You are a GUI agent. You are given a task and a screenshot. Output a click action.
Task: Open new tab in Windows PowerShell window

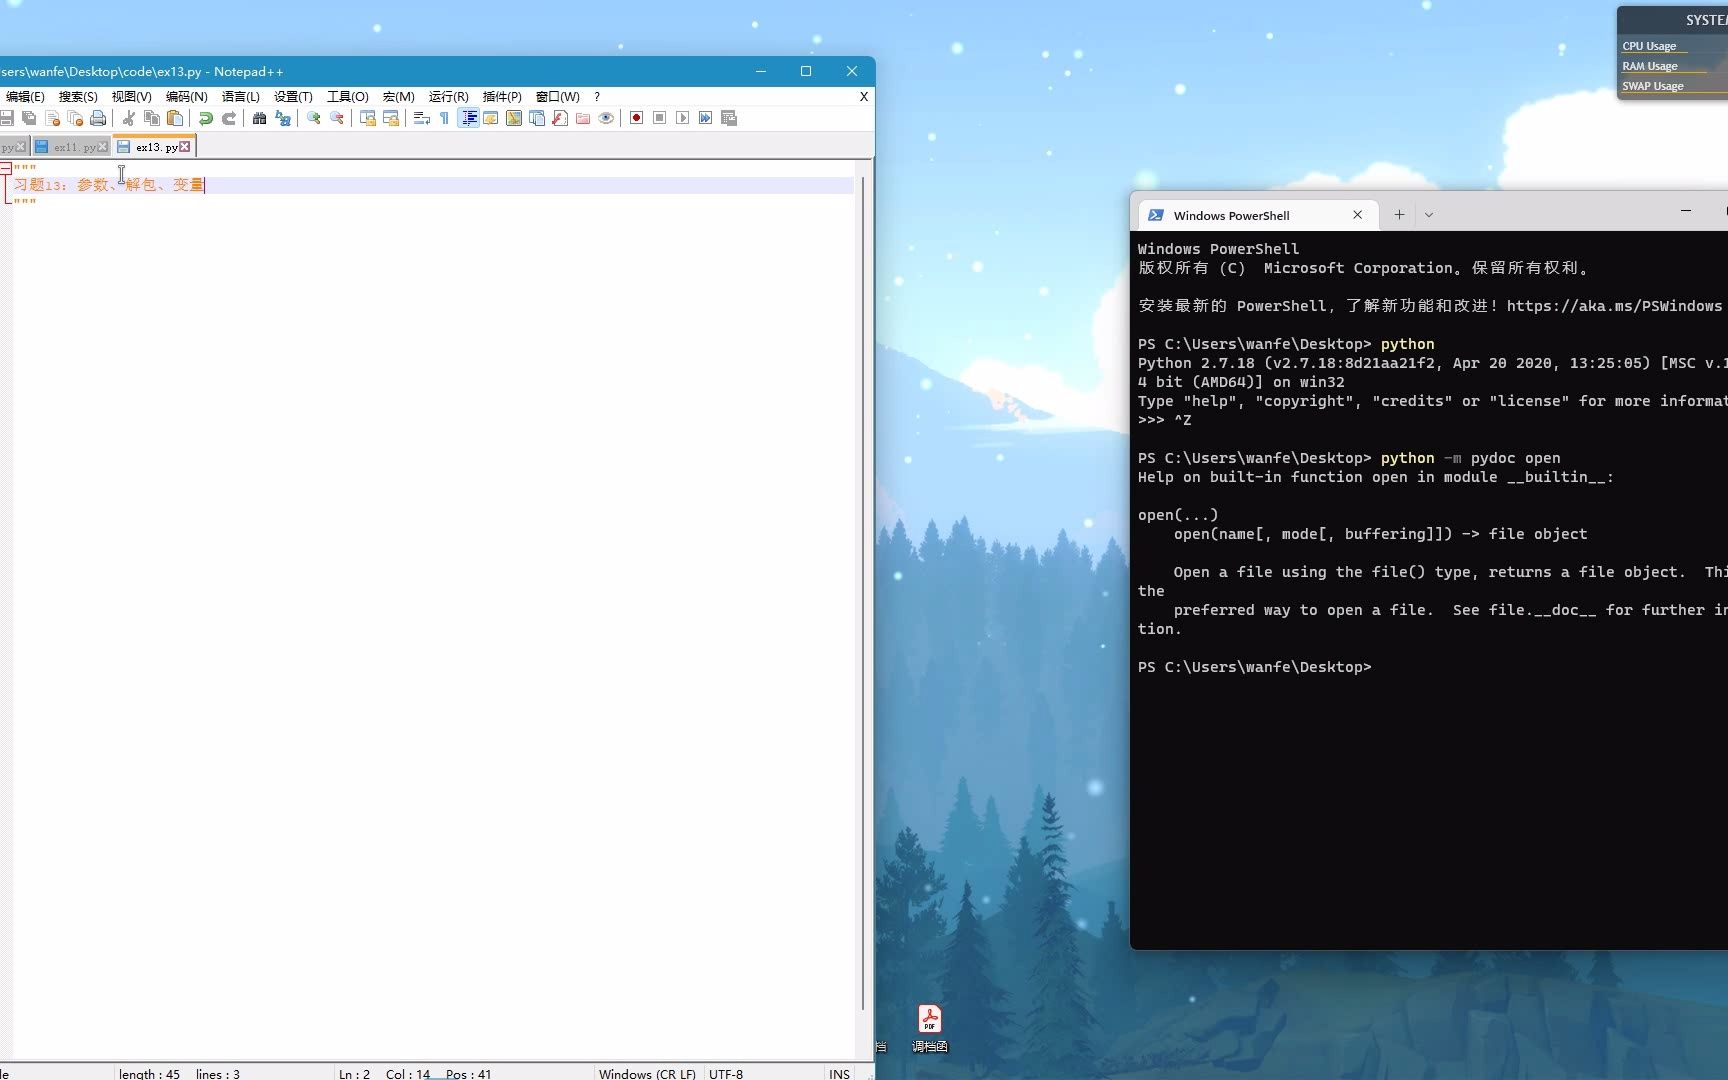[x=1399, y=215]
